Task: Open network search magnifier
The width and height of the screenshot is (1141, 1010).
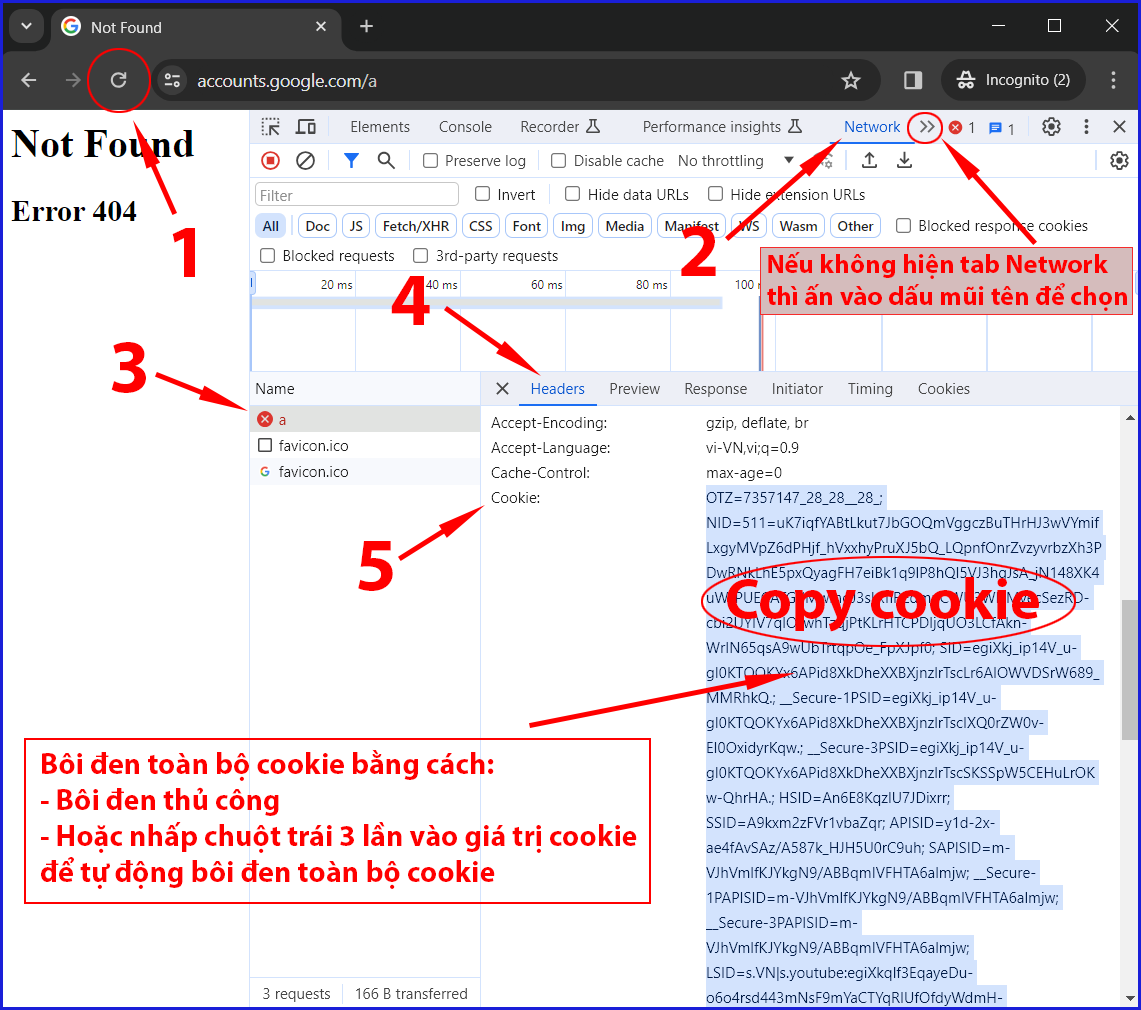Action: 386,161
